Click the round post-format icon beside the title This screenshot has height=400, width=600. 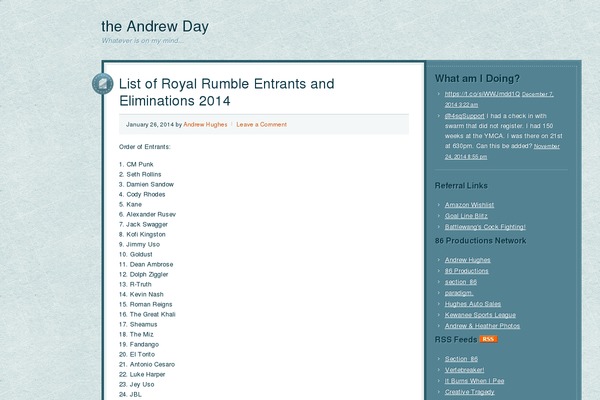103,84
